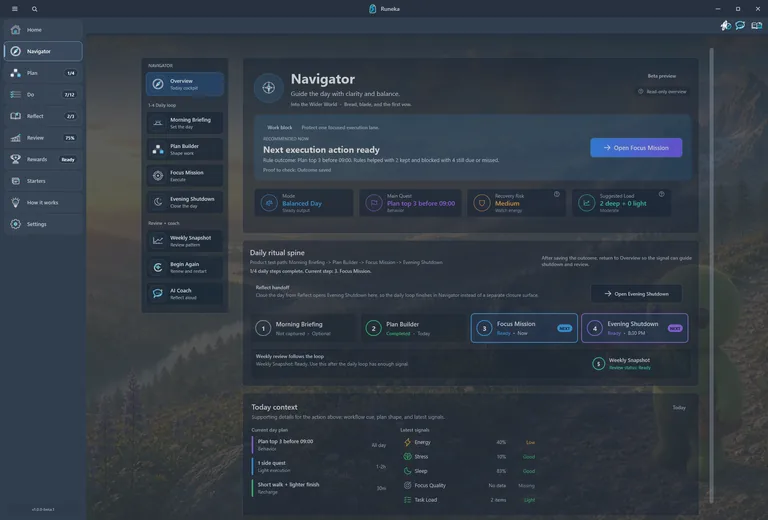Open the chat bubble icon at top right
The height and width of the screenshot is (520, 768).
click(x=740, y=25)
